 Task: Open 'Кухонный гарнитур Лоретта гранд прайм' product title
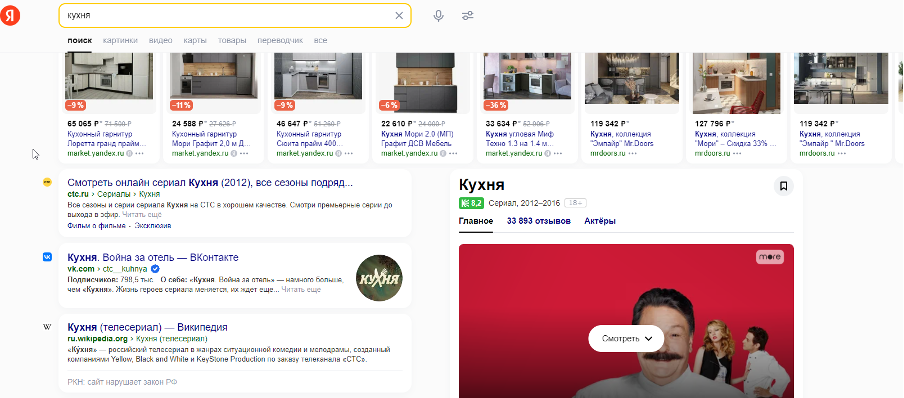[x=107, y=138]
